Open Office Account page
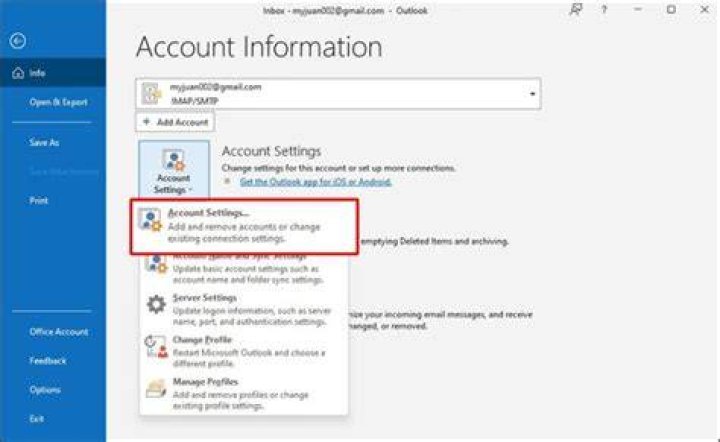 58,332
